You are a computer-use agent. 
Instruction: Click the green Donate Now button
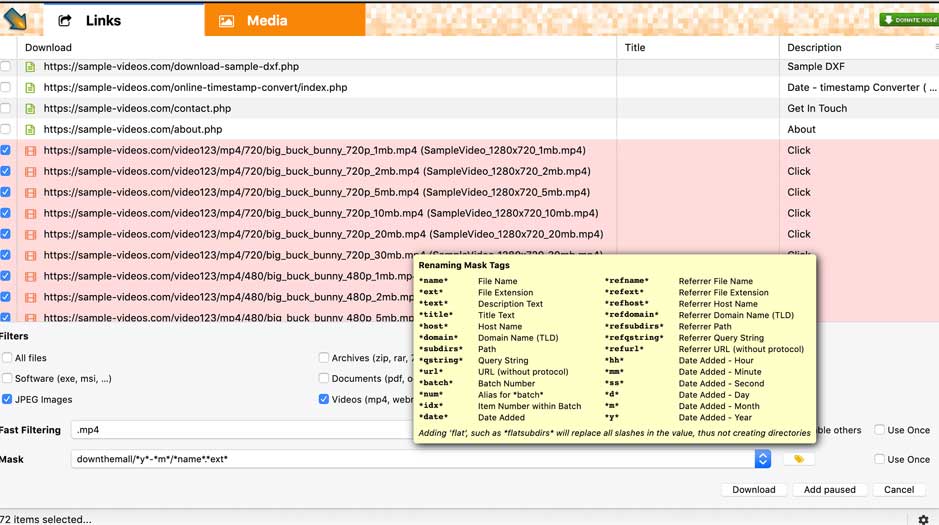coord(908,20)
